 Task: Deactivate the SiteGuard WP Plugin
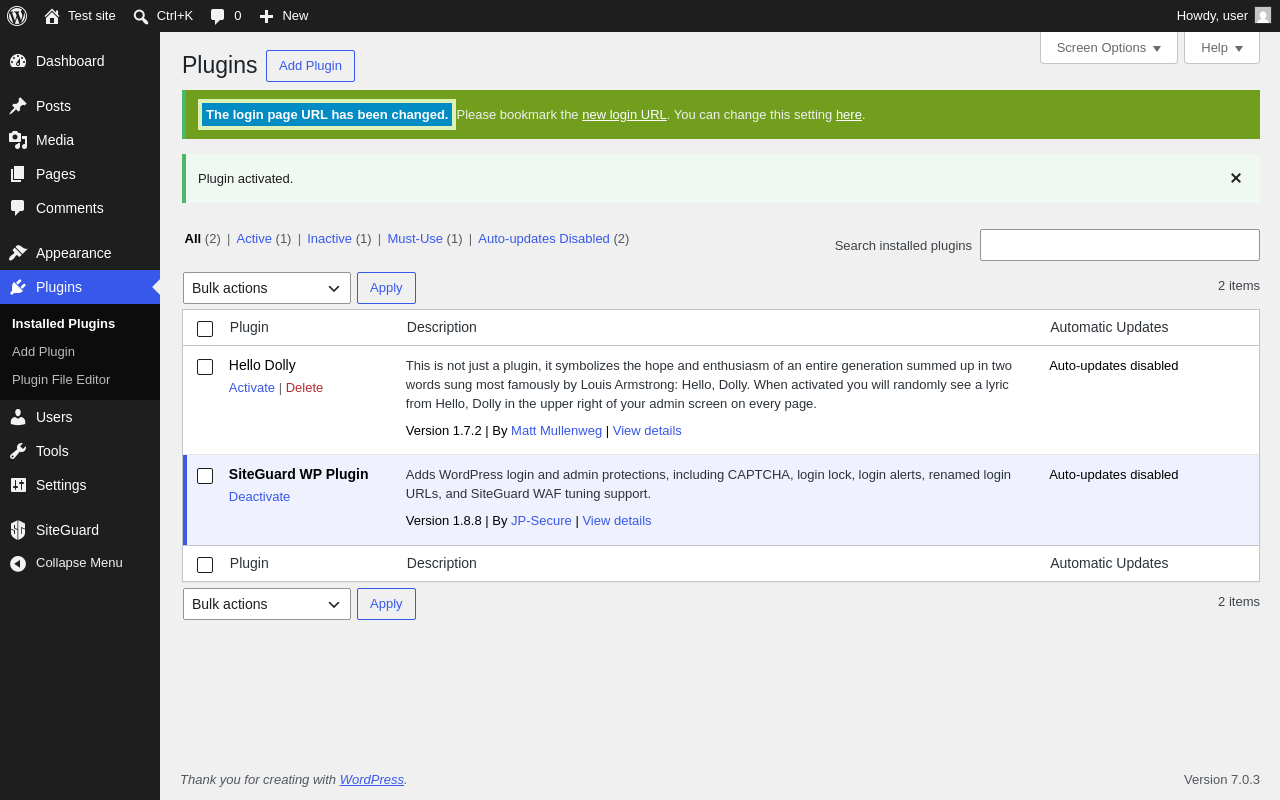259,496
